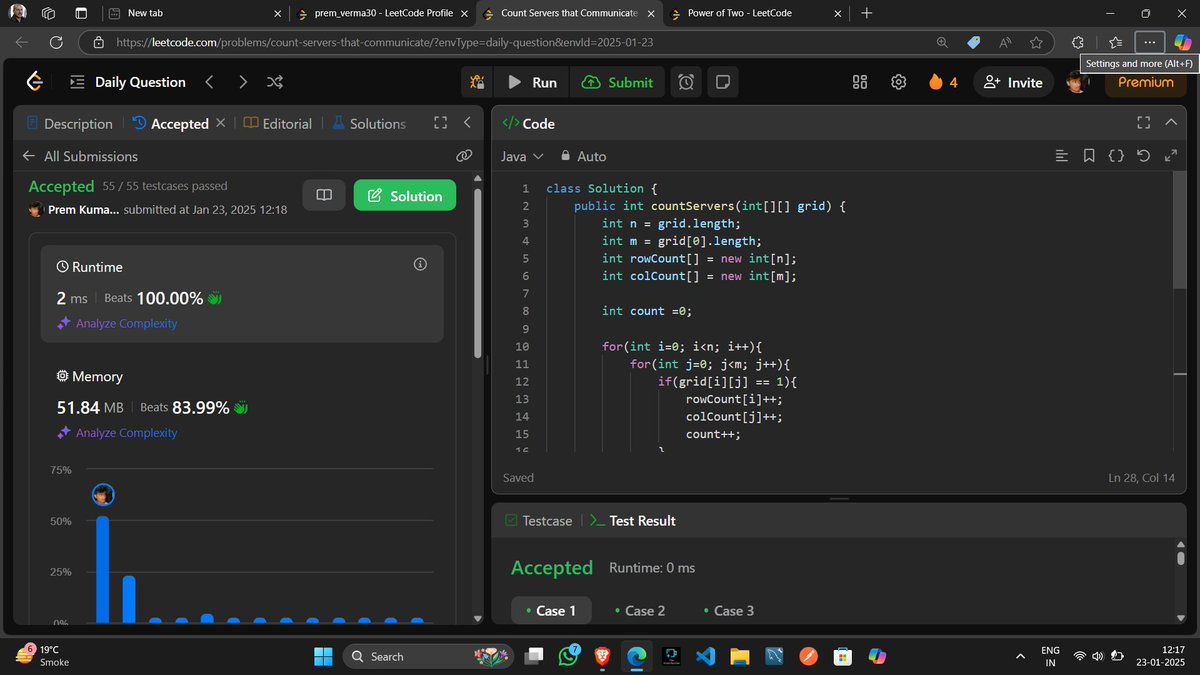The width and height of the screenshot is (1200, 675).
Task: Switch to the Solutions tab
Action: tap(369, 123)
